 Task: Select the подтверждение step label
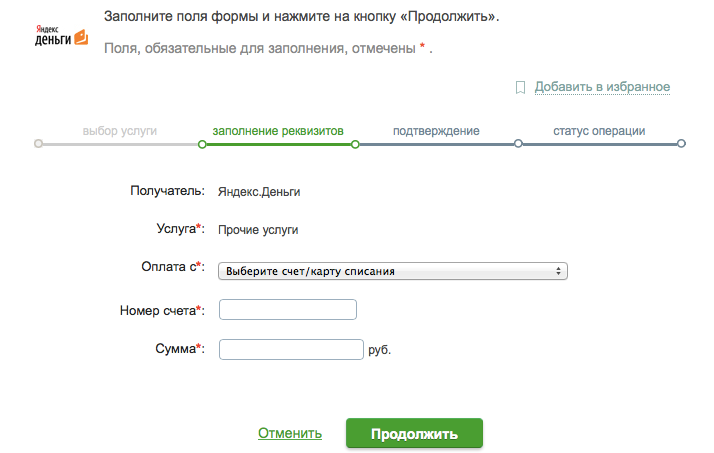(436, 131)
